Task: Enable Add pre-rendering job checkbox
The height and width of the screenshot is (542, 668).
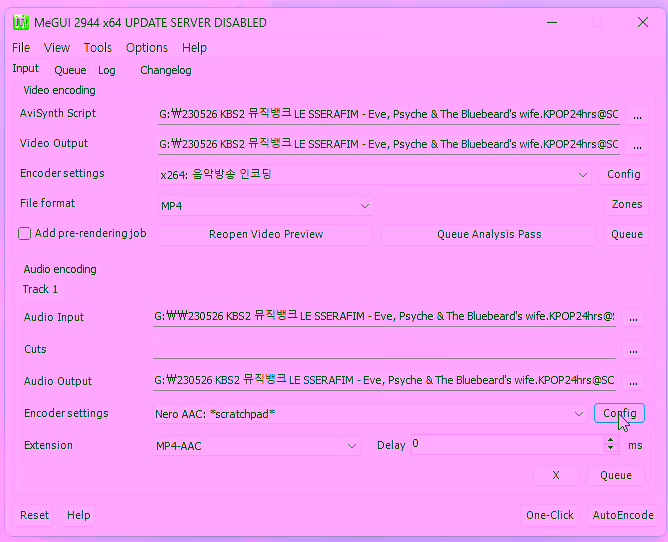Action: tap(25, 234)
